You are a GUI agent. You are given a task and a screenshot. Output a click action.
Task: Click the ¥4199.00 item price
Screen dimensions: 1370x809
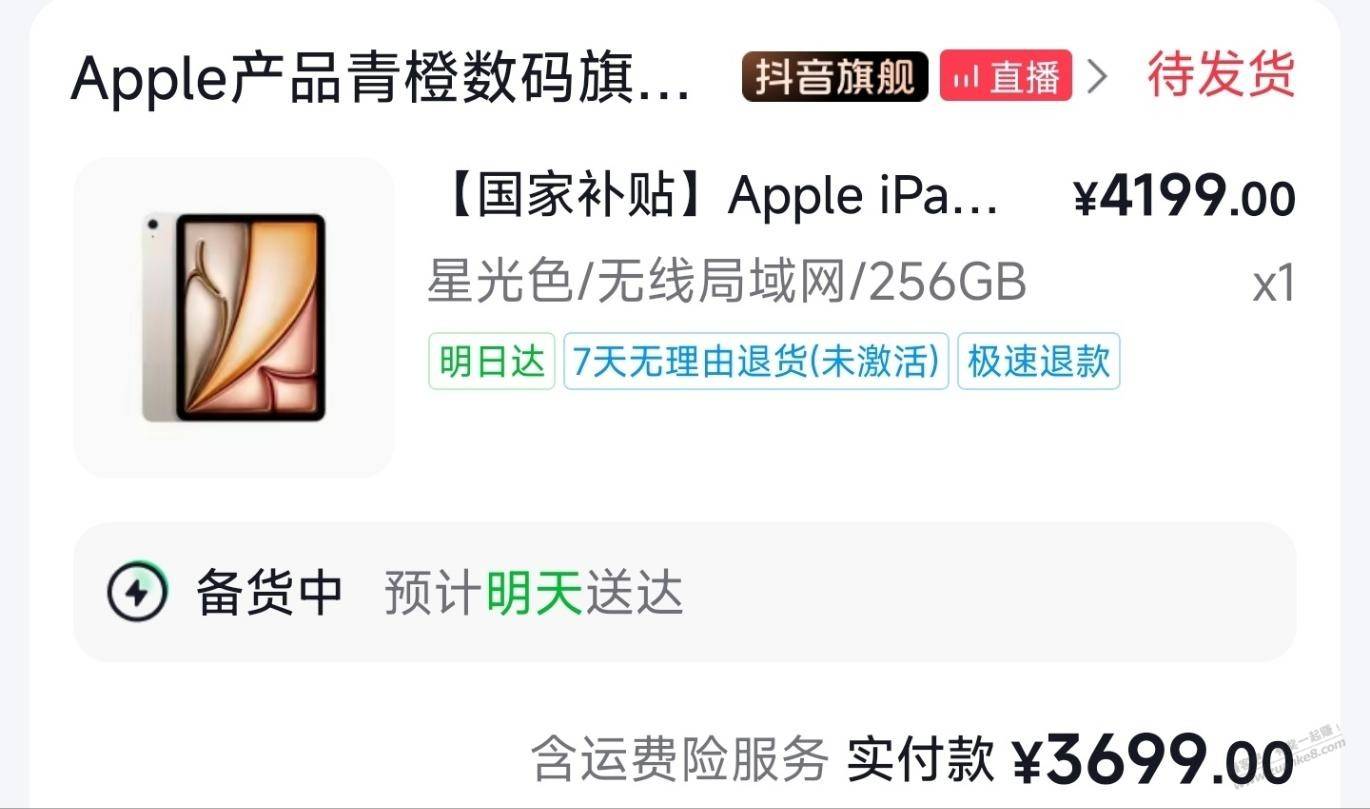[x=1185, y=198]
